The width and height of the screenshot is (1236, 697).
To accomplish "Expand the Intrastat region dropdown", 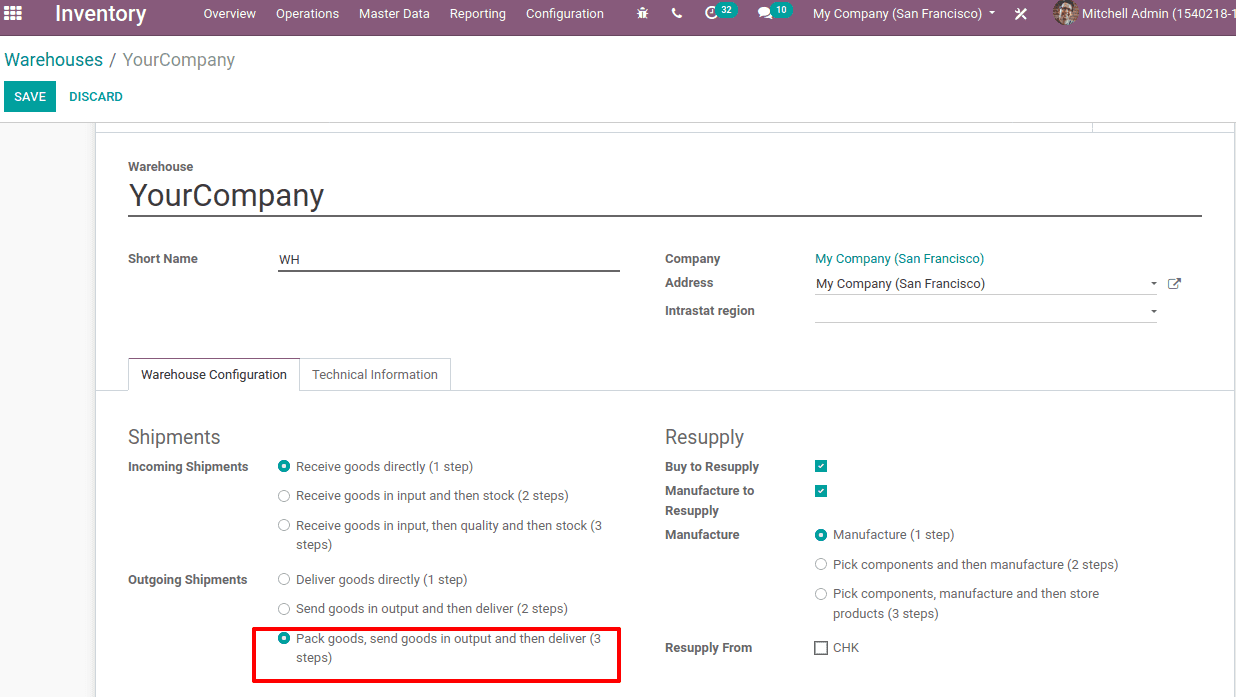I will coord(1153,311).
